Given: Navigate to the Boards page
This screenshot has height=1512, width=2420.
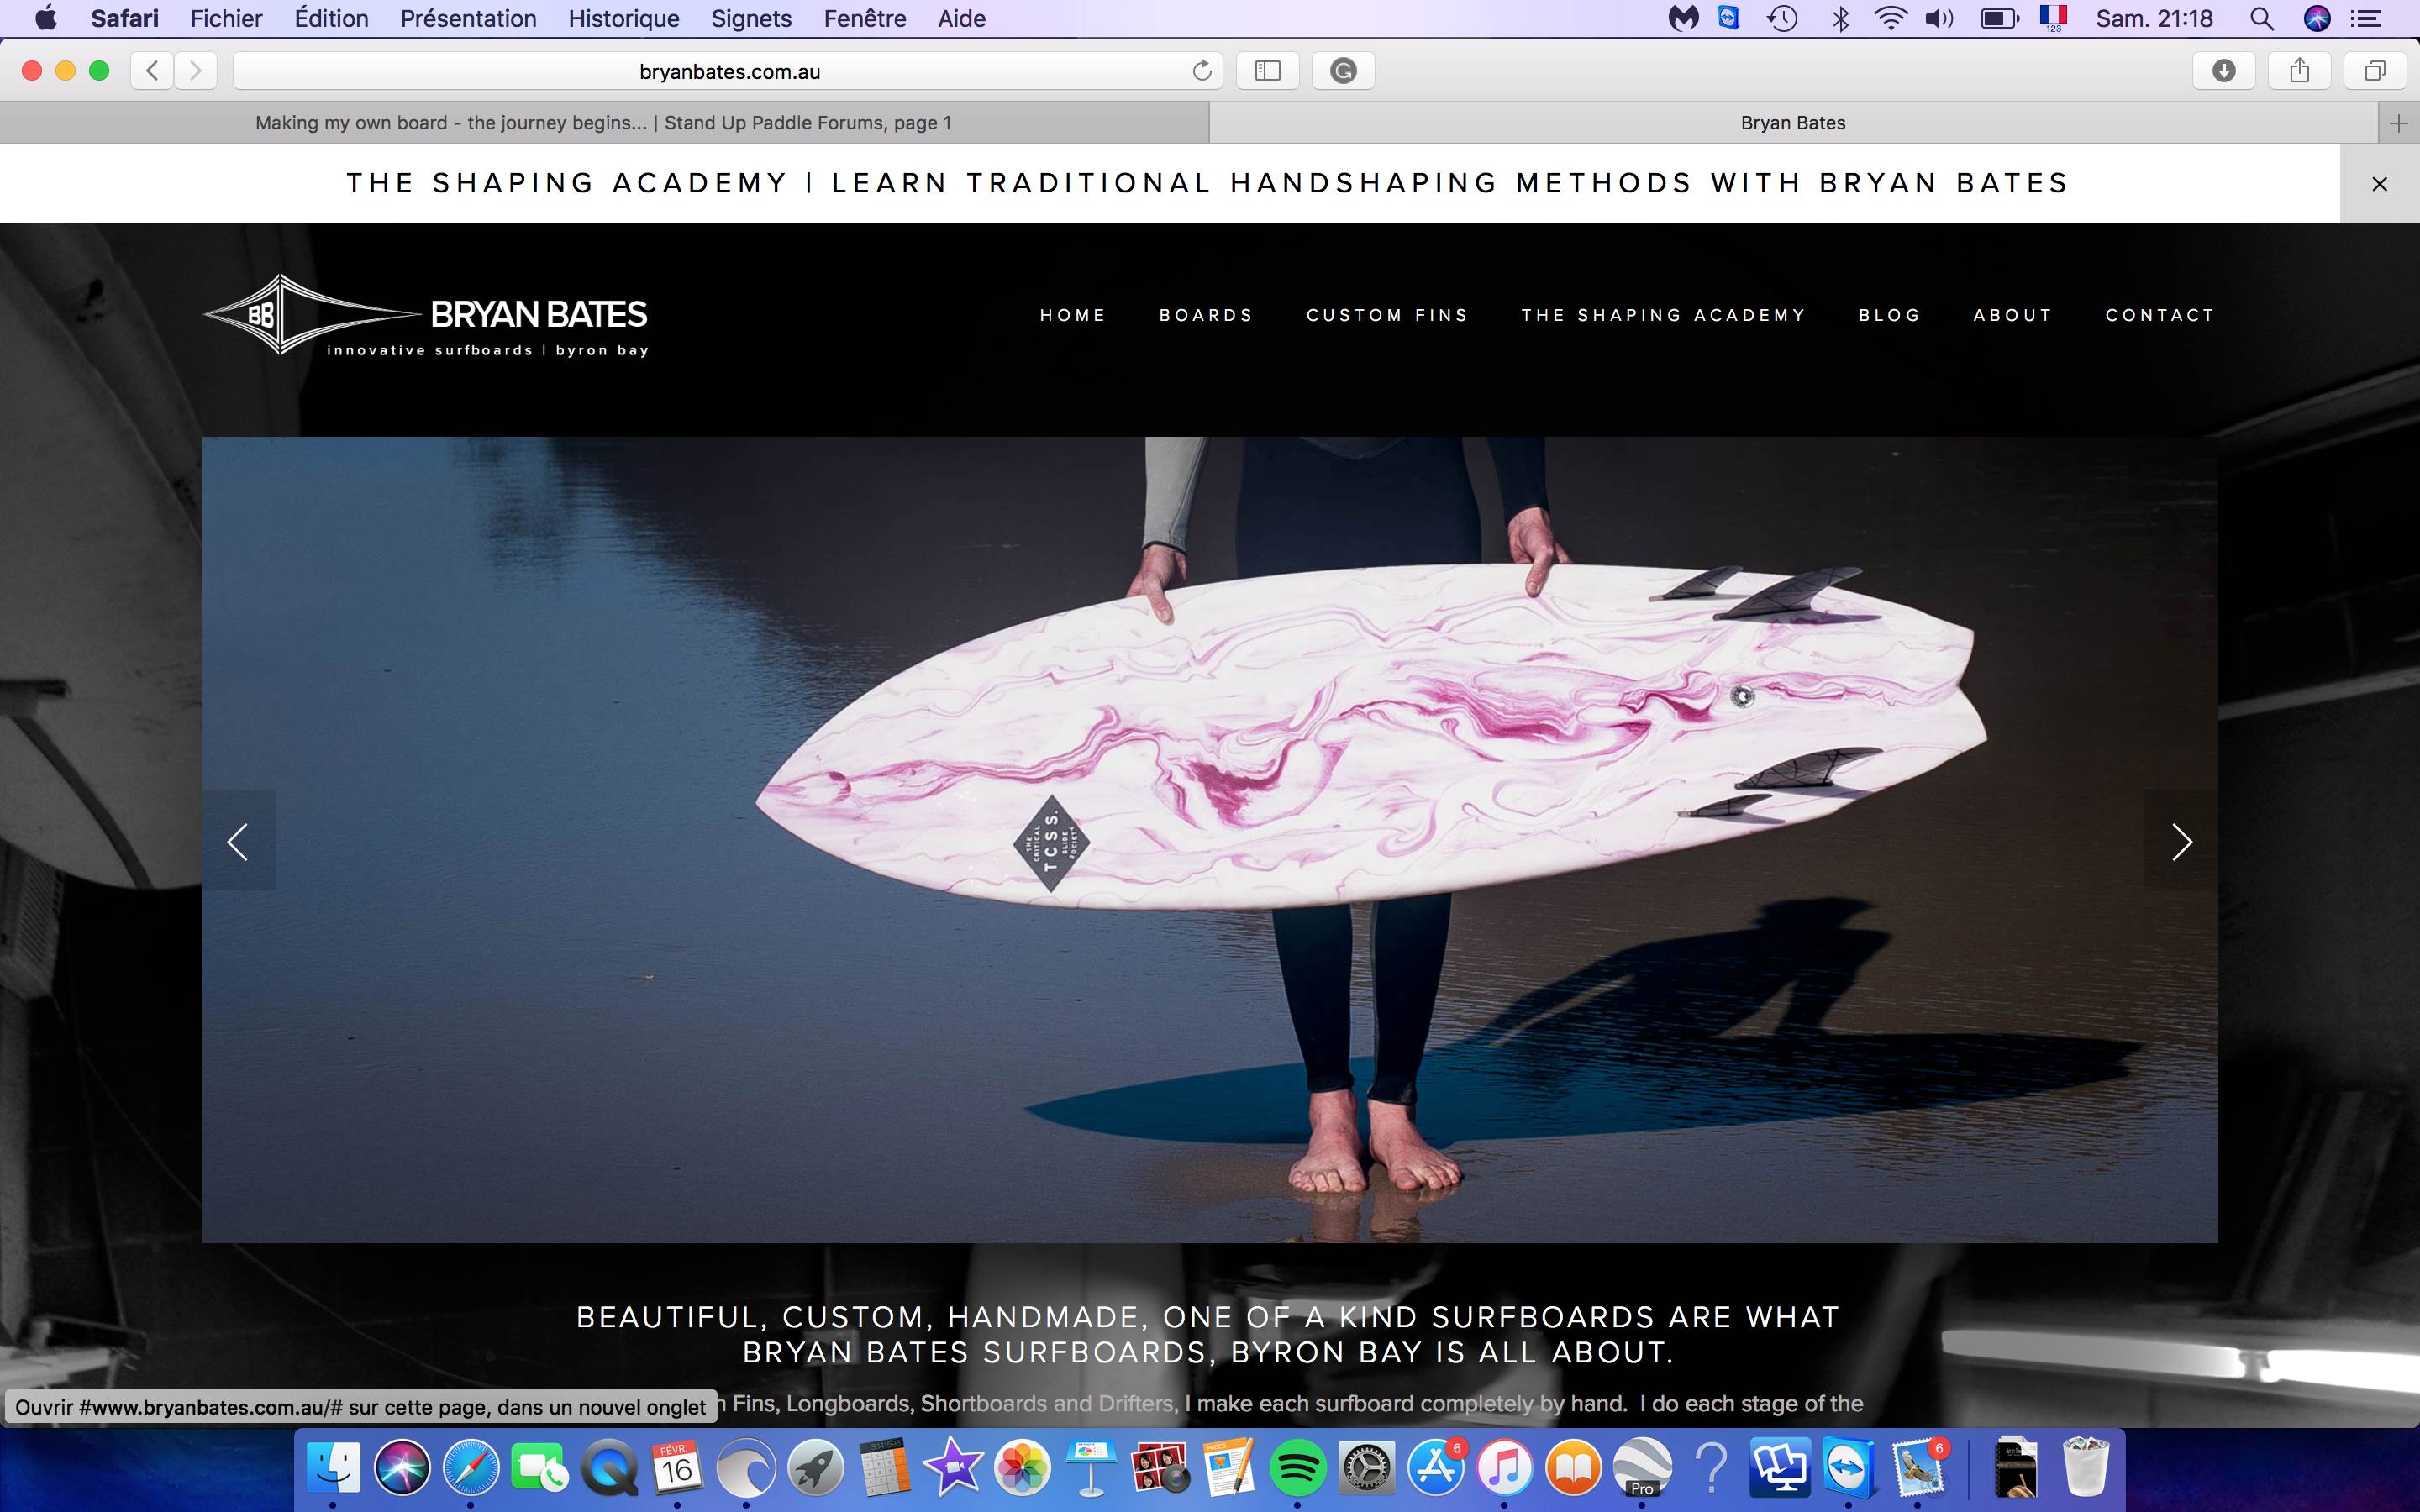Looking at the screenshot, I should pyautogui.click(x=1206, y=315).
